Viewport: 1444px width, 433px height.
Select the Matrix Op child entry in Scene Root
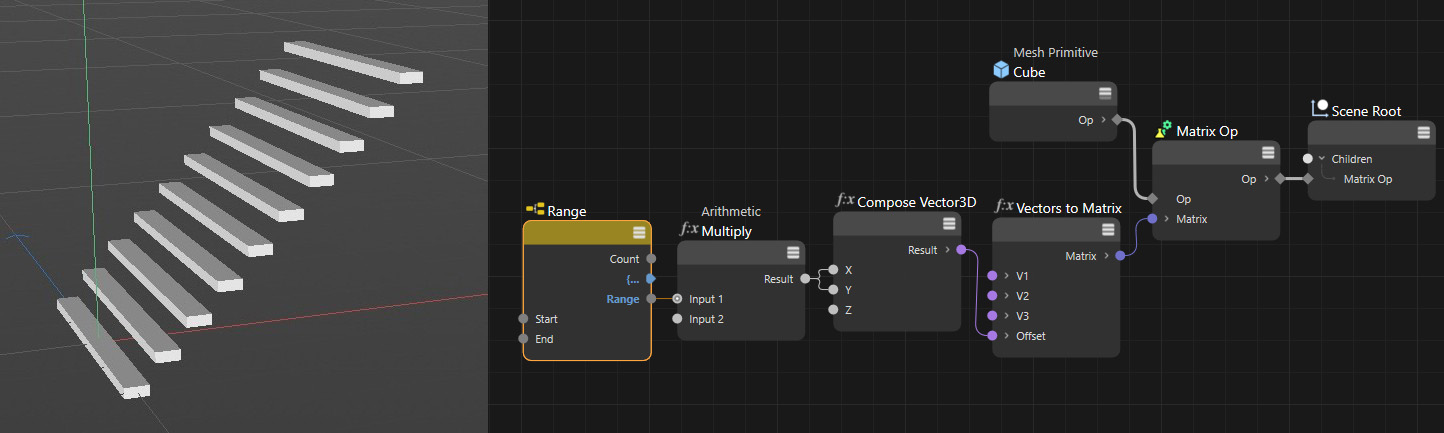pyautogui.click(x=1367, y=179)
